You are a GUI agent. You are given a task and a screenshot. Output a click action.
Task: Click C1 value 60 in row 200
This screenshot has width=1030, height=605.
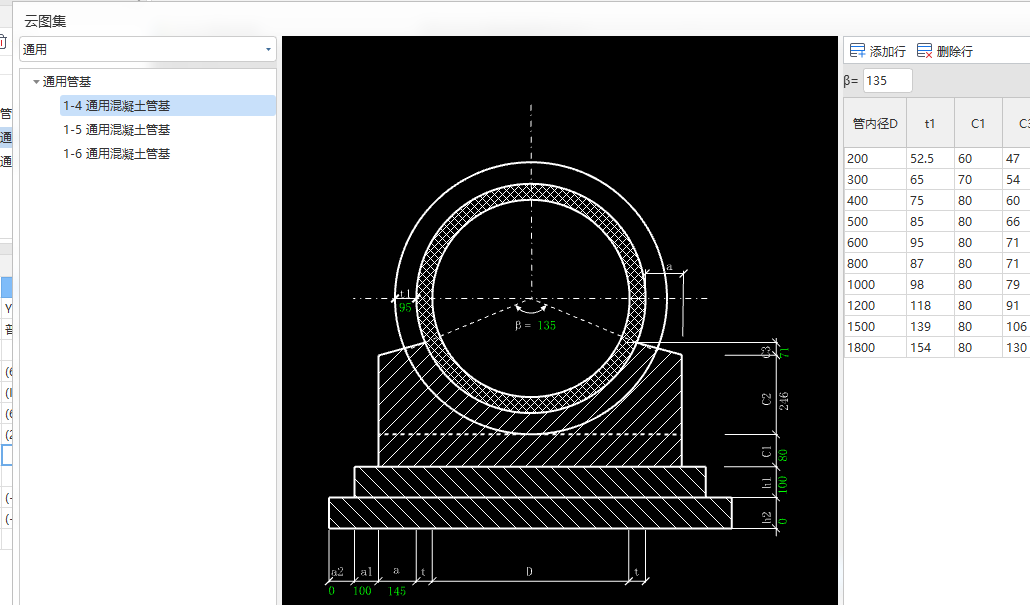(x=978, y=158)
